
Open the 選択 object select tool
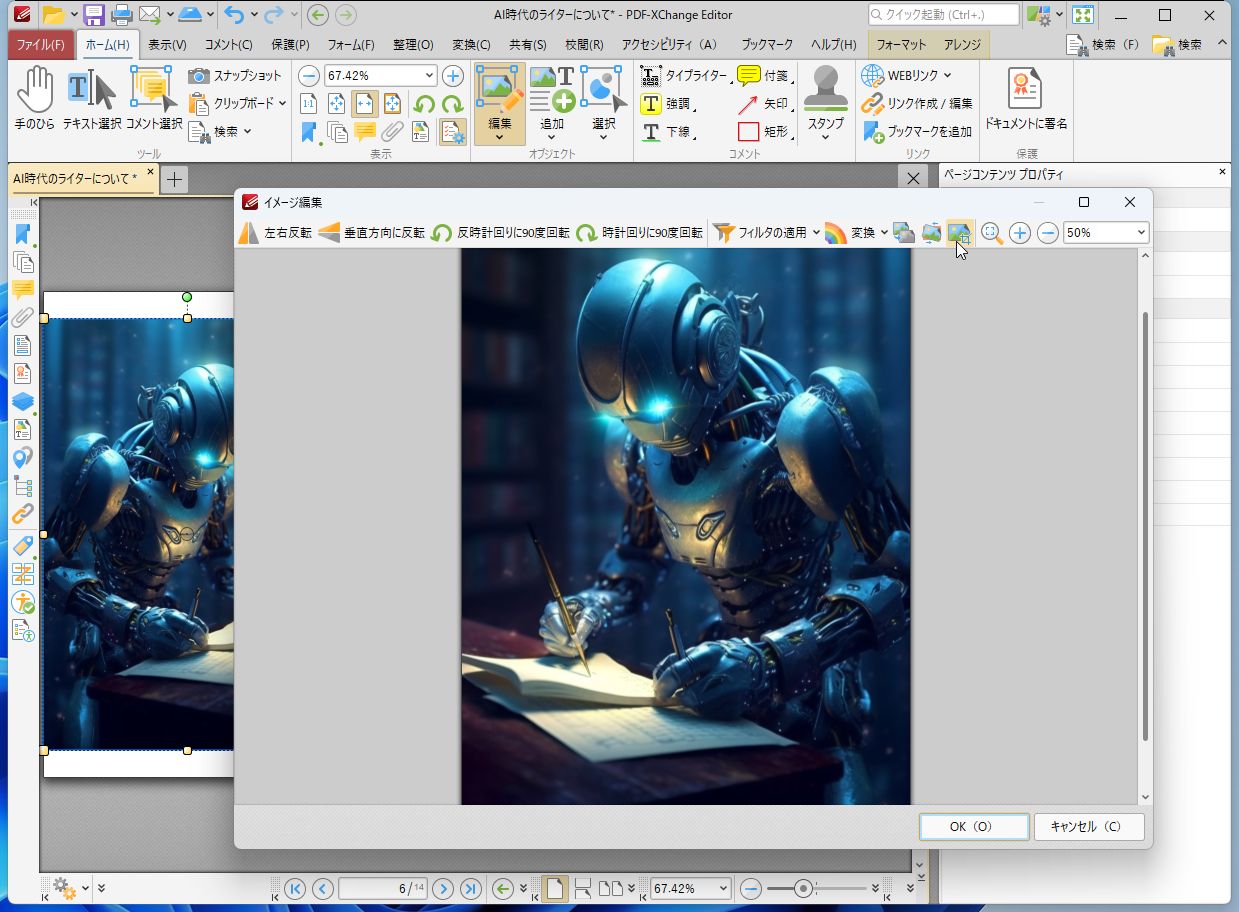[603, 104]
